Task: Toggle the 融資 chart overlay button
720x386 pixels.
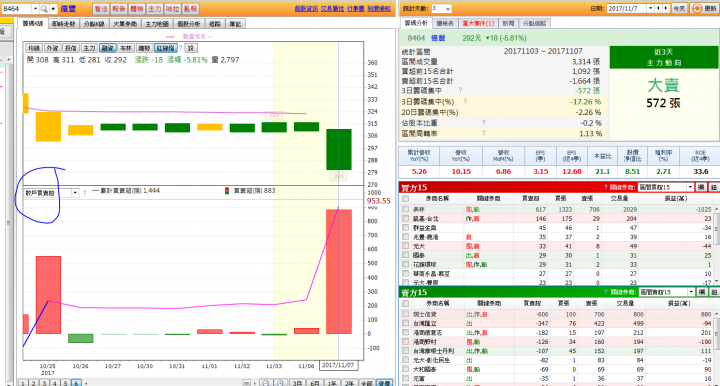Action: [x=107, y=48]
